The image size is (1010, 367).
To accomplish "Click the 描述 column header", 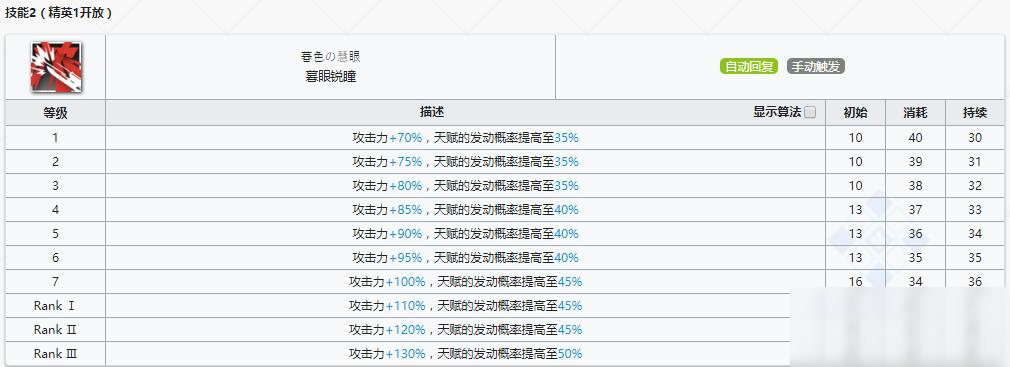I will pyautogui.click(x=432, y=112).
